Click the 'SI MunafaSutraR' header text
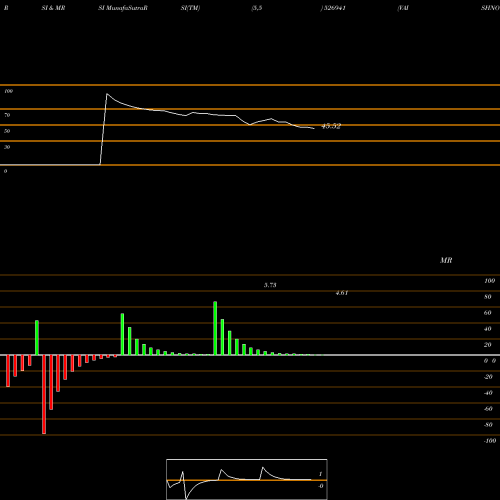Viewport: 500px width, 500px height. pos(123,8)
